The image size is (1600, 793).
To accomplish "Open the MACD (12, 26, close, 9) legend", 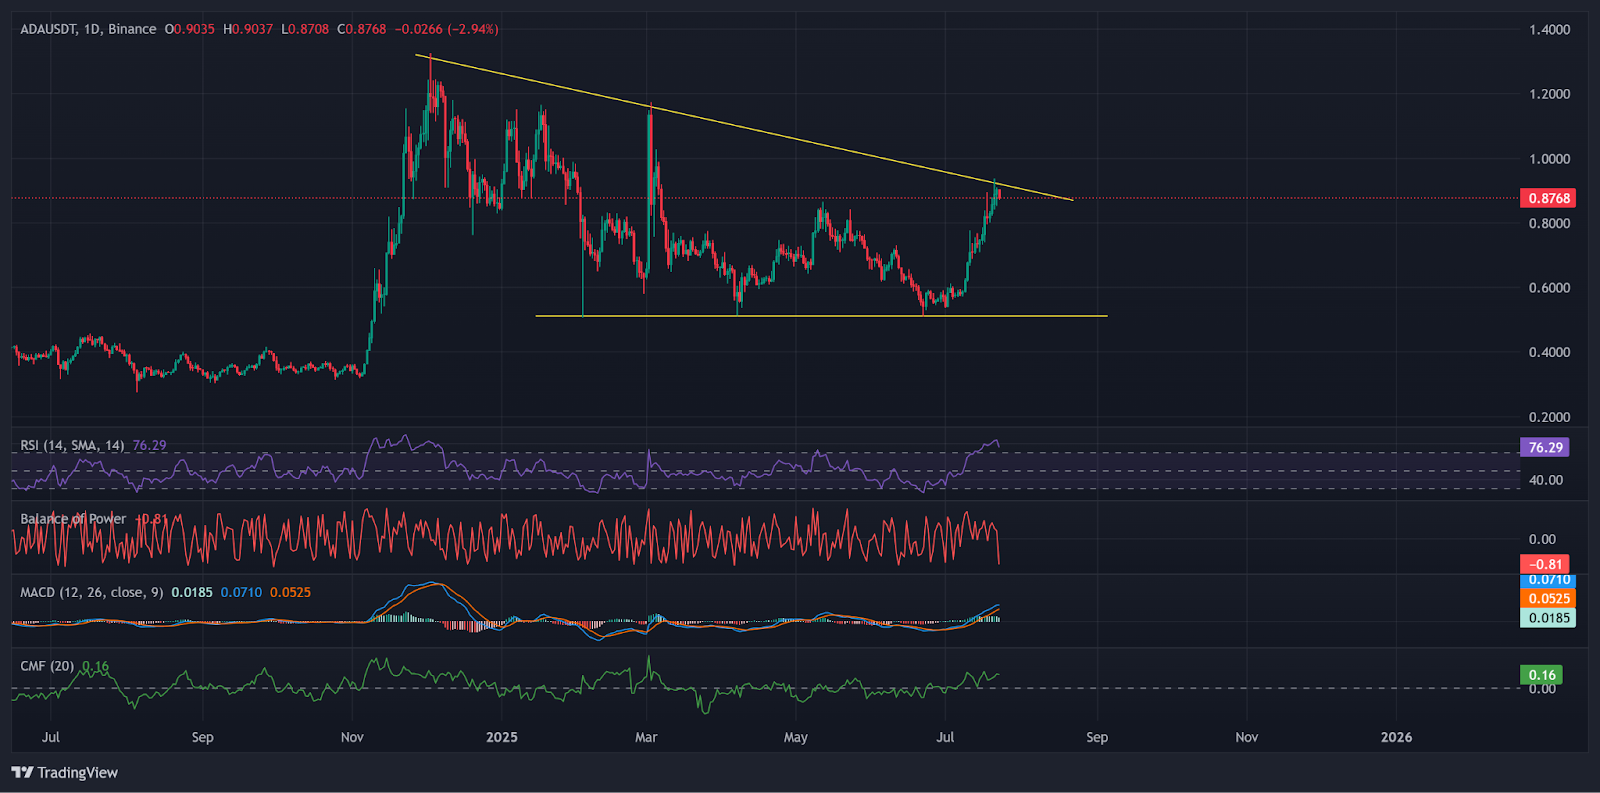I will click(x=92, y=592).
